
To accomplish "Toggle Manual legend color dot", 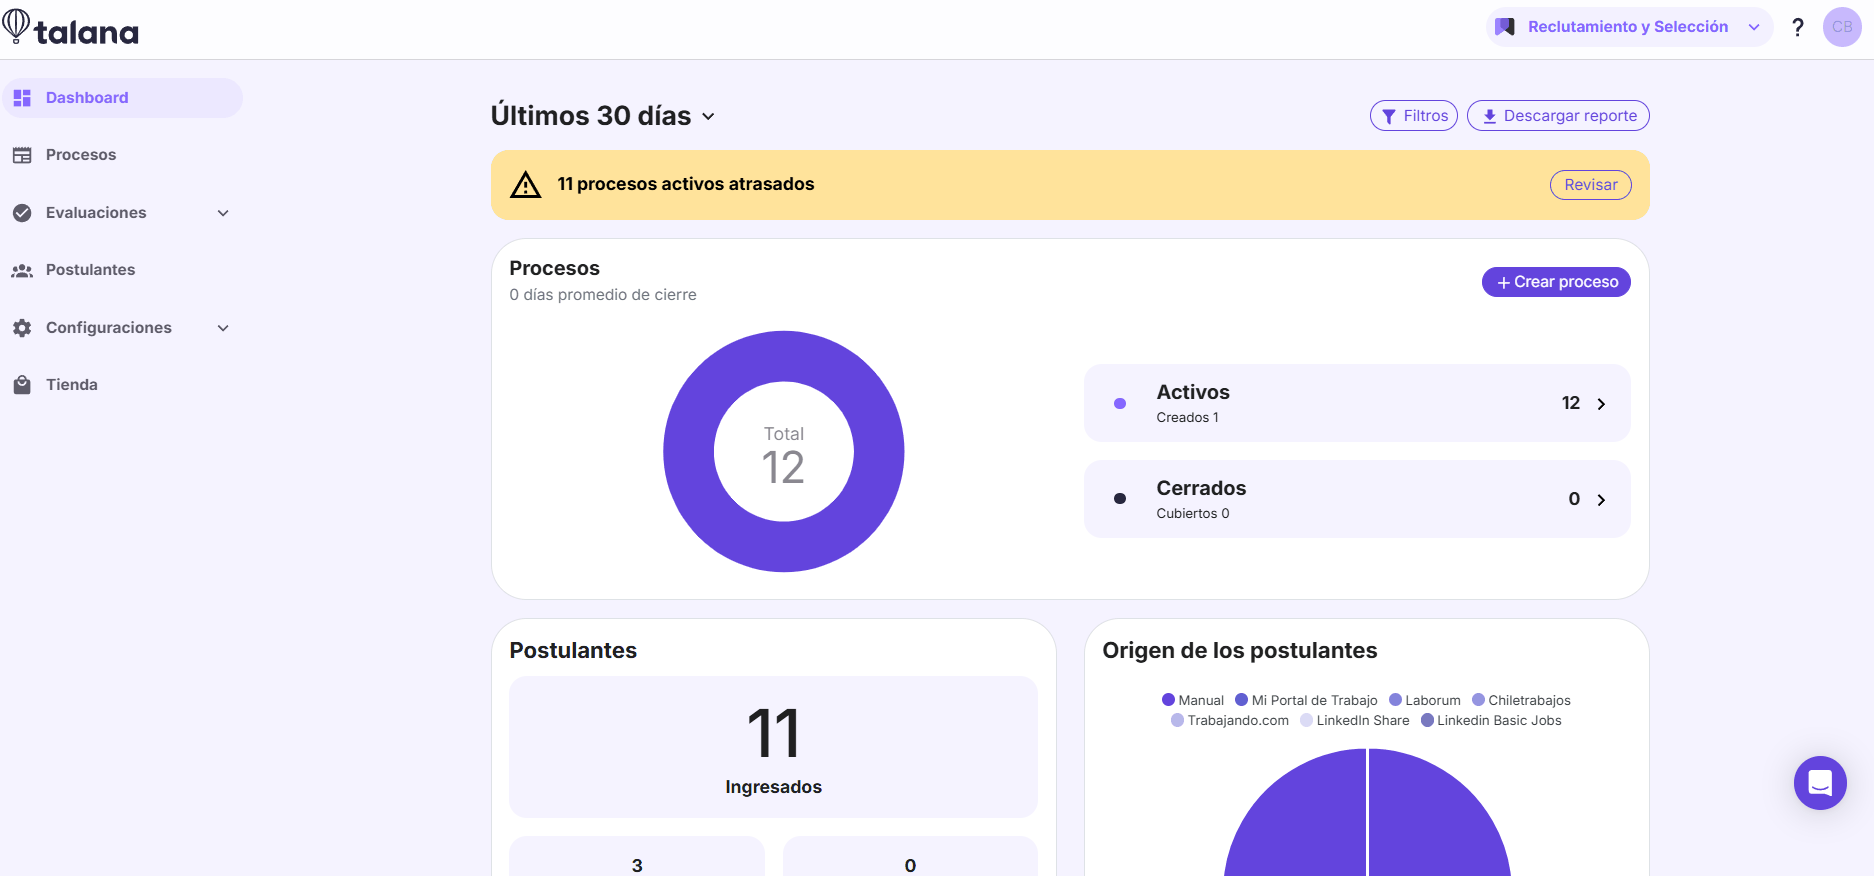I will point(1168,700).
